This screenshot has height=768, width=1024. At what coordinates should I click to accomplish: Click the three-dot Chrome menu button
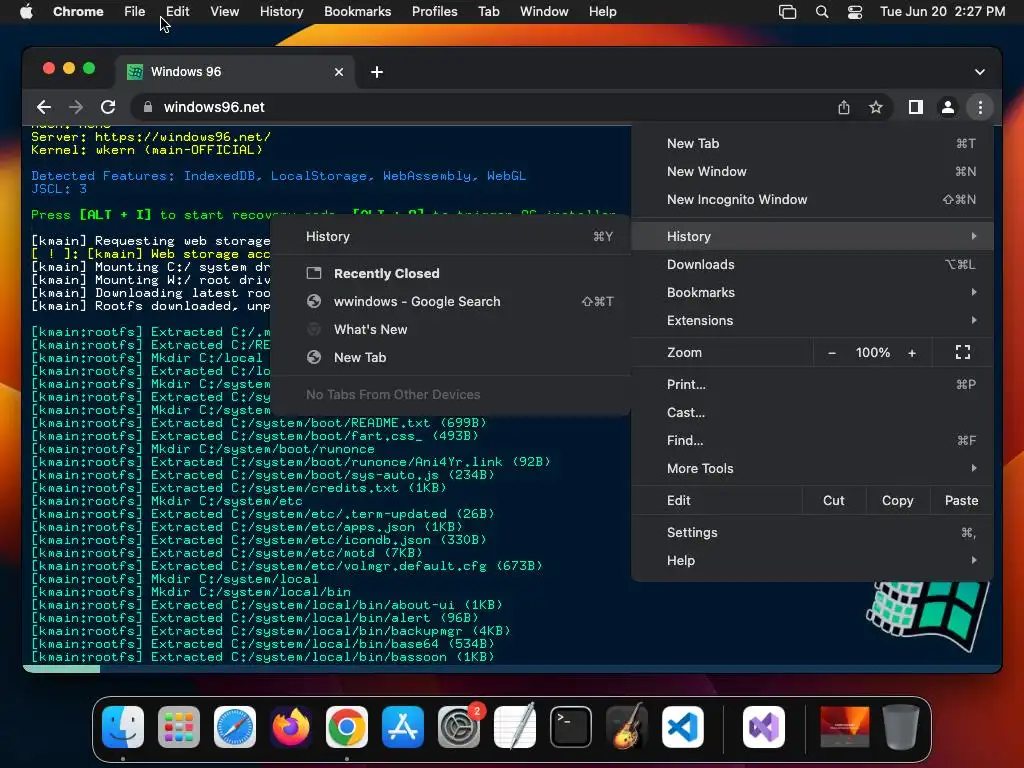980,107
